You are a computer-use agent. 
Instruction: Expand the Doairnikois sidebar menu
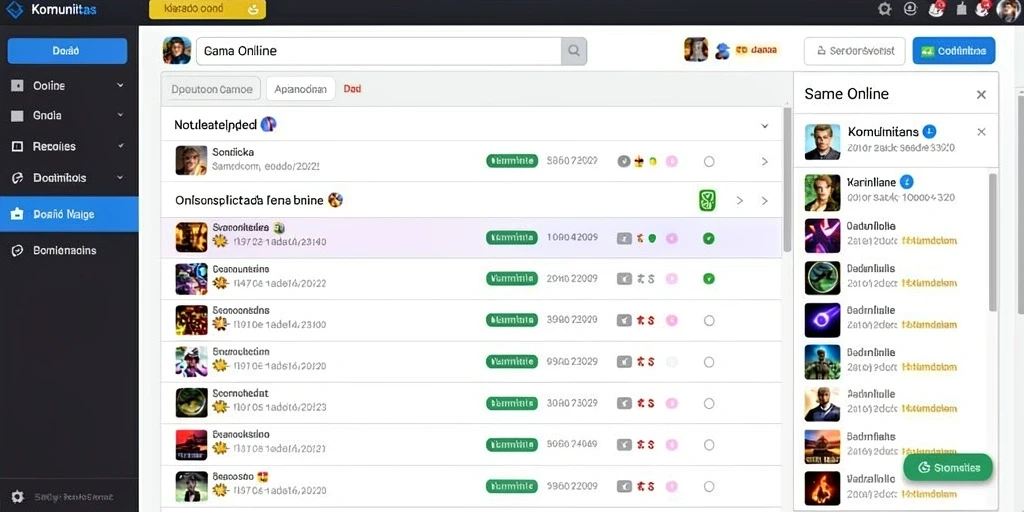coord(120,177)
